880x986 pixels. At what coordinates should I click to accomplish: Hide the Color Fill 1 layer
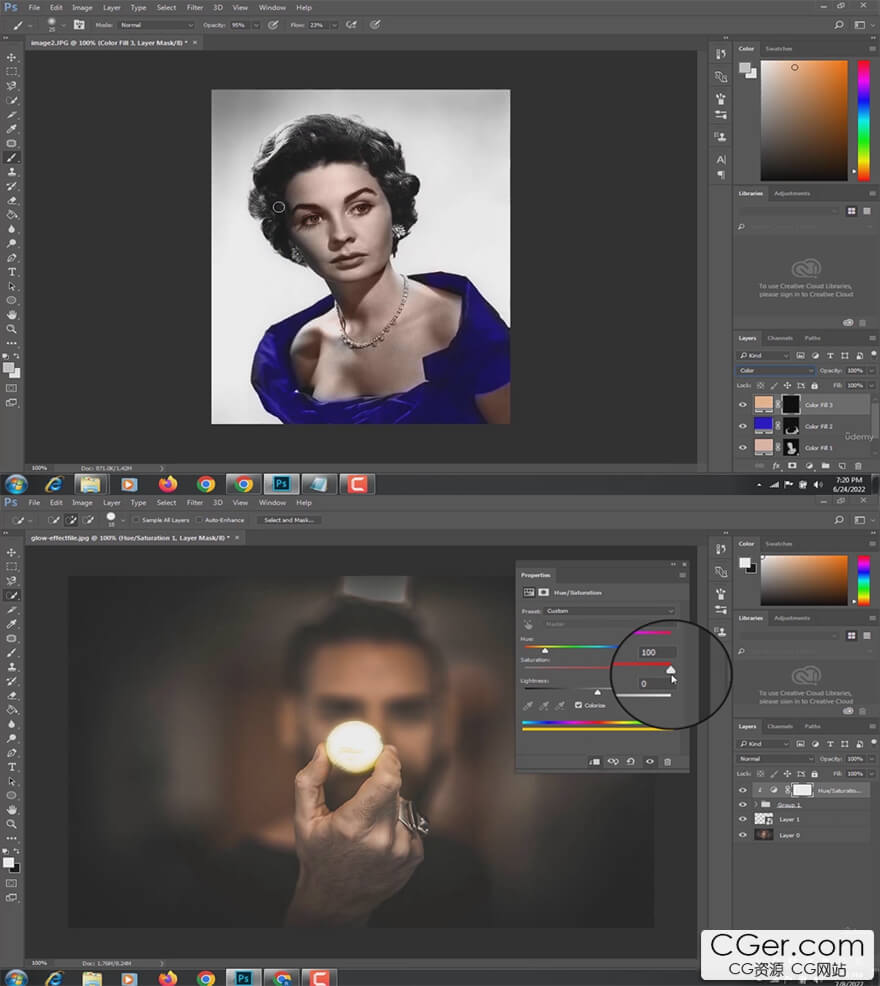(742, 448)
